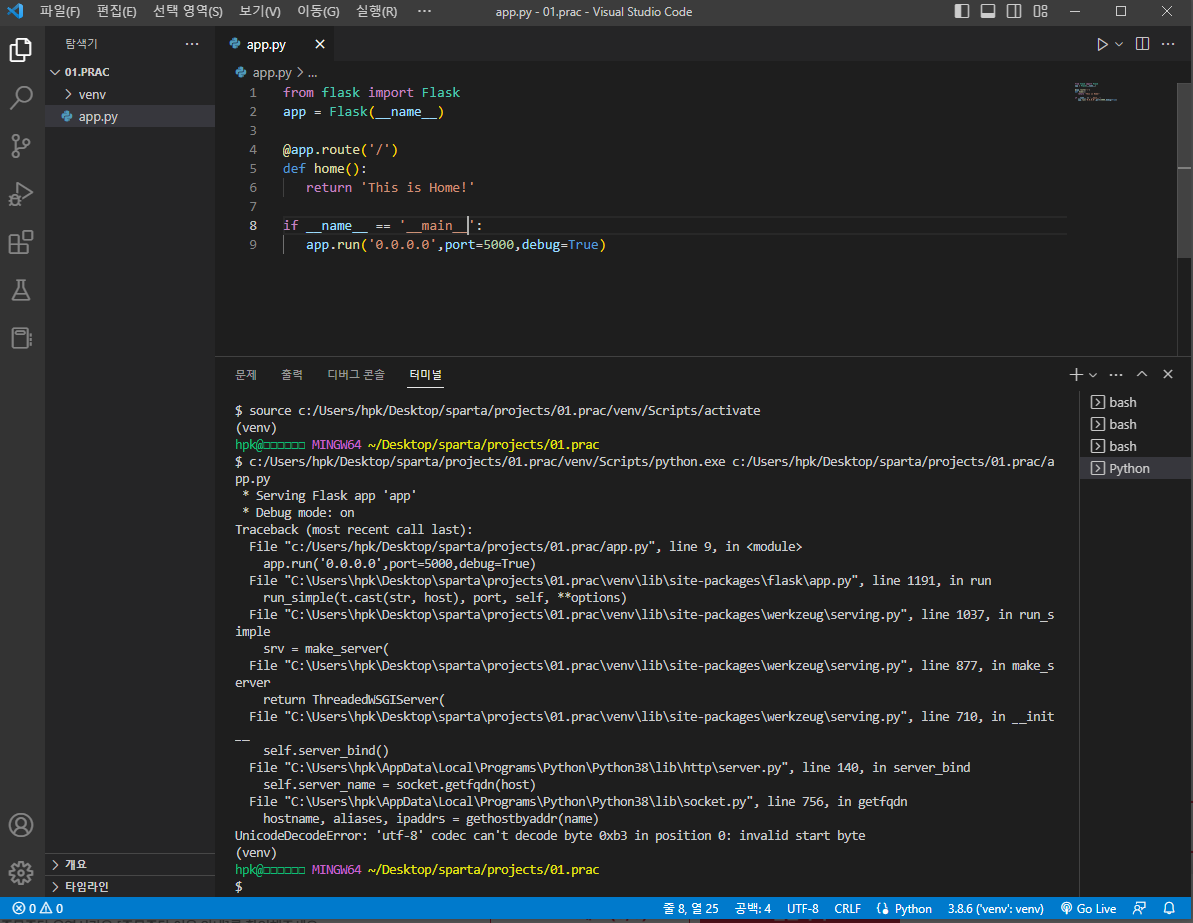Open the Manage gear icon
Image resolution: width=1193 pixels, height=923 pixels.
pyautogui.click(x=21, y=873)
